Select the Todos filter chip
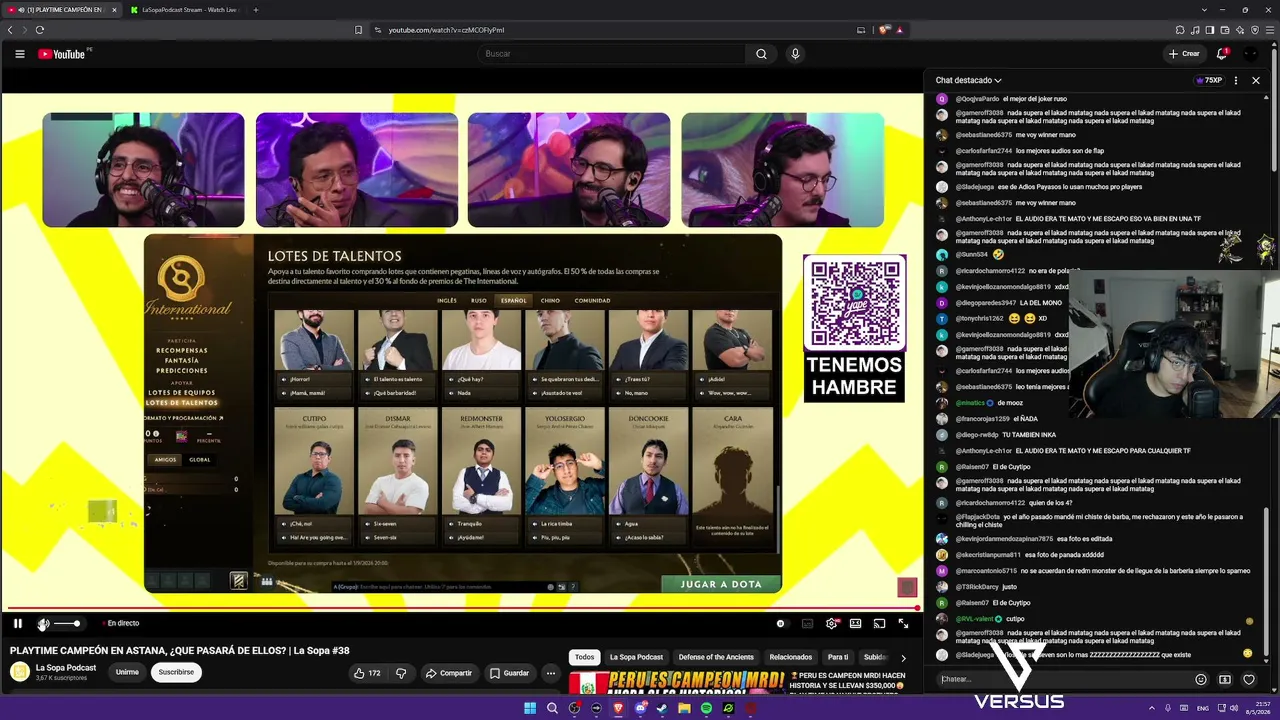Screen dimensions: 1280x720 coord(585,657)
